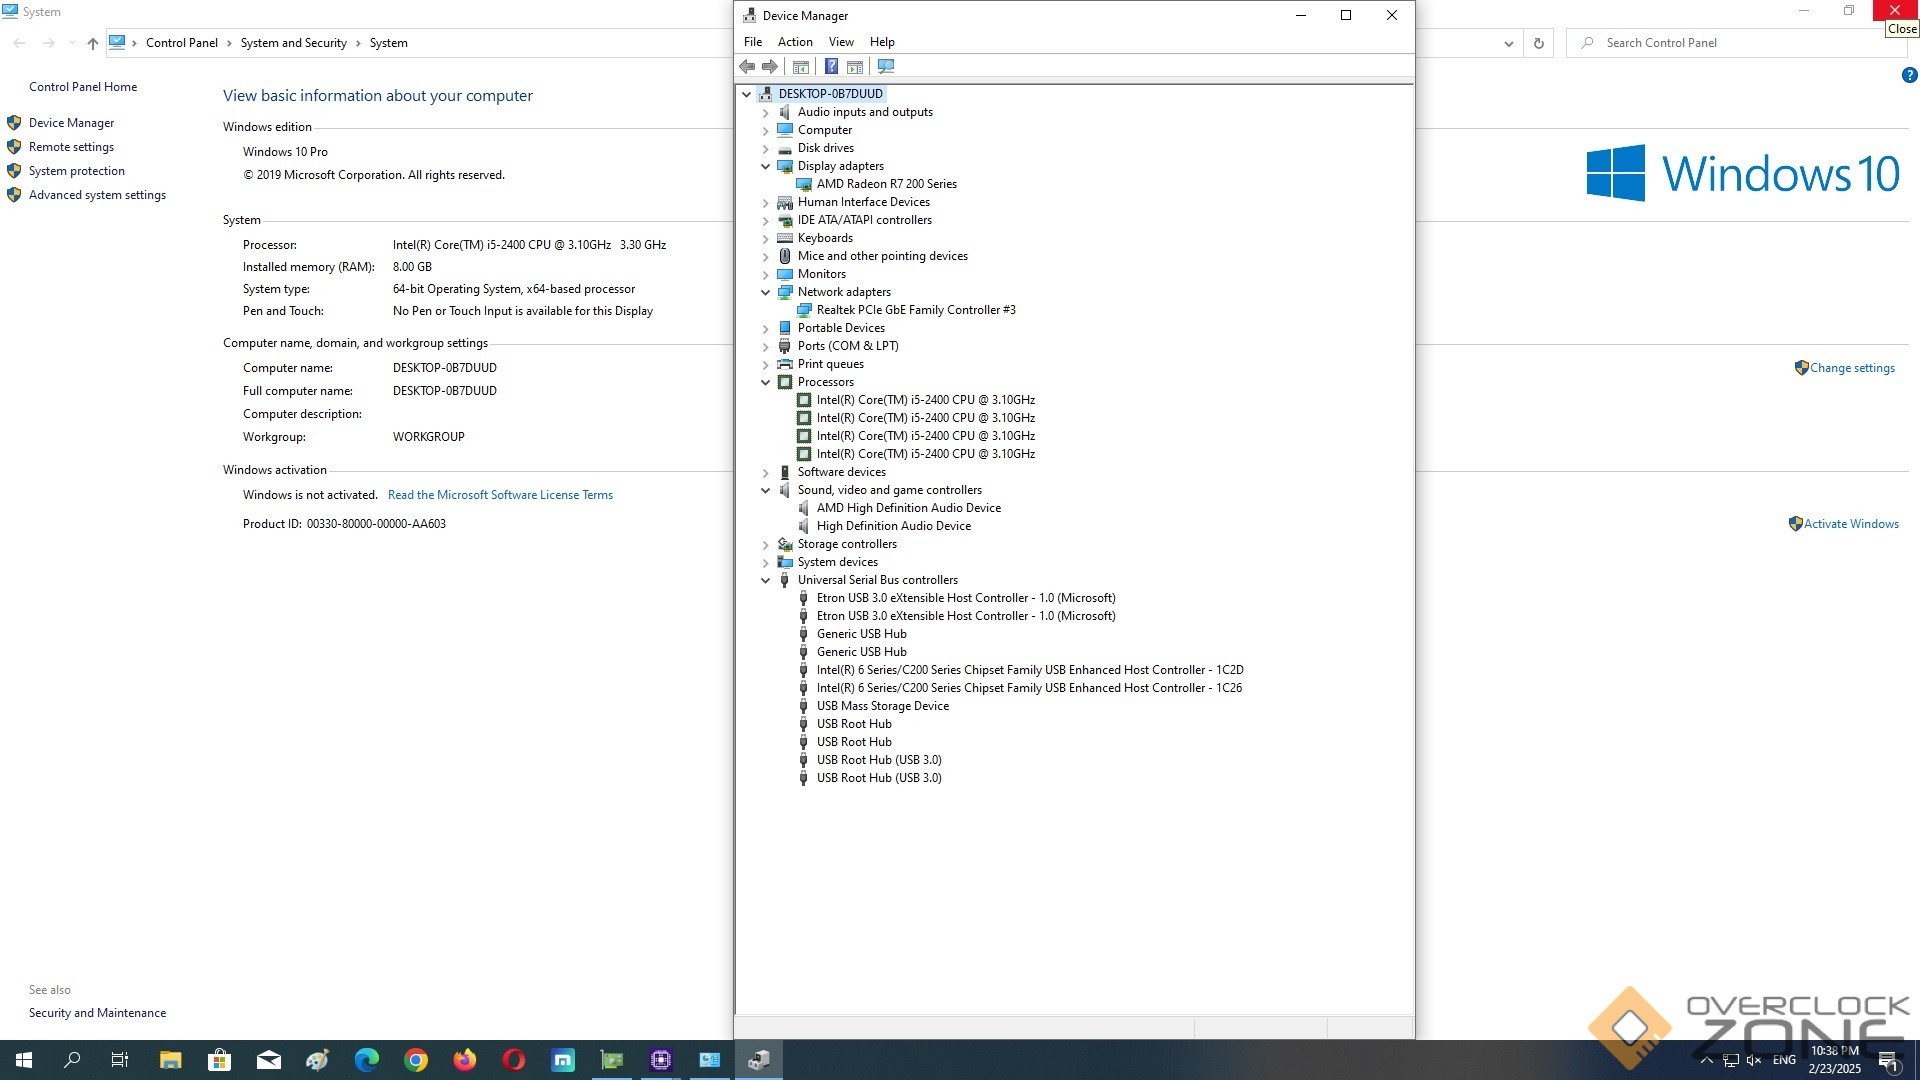This screenshot has width=1920, height=1080.
Task: Collapse the Processors category
Action: [x=766, y=382]
